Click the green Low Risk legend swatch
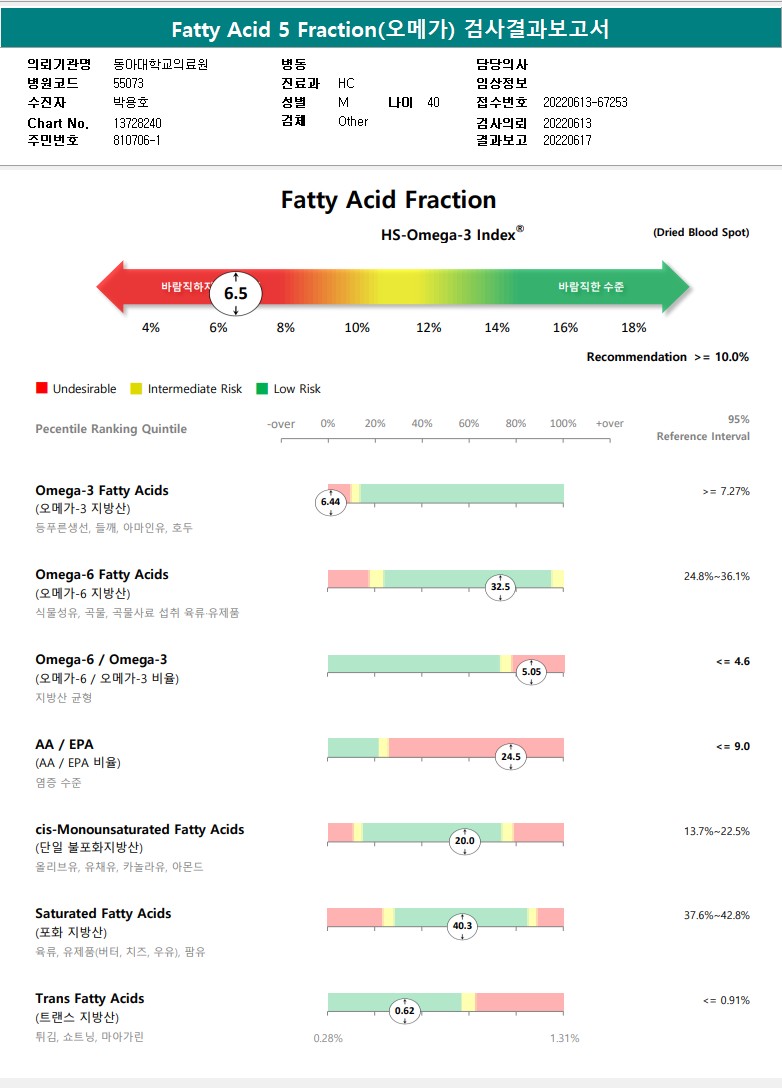The image size is (782, 1088). 262,388
